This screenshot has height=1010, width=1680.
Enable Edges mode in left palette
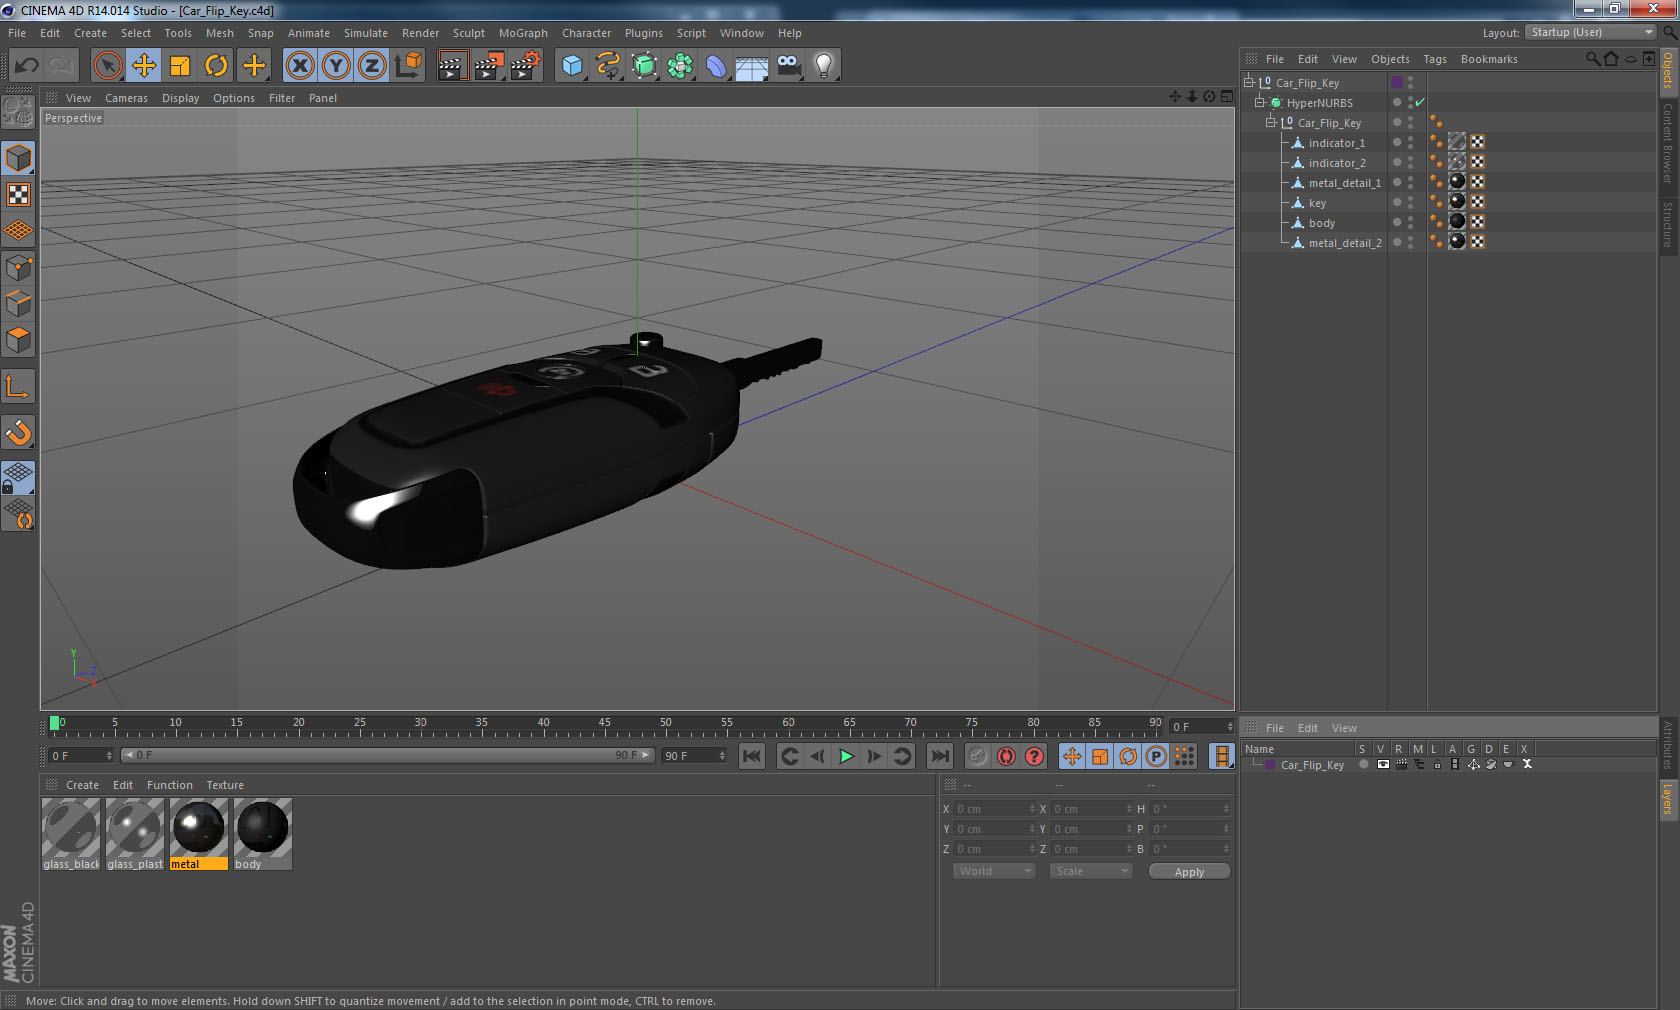(x=18, y=304)
